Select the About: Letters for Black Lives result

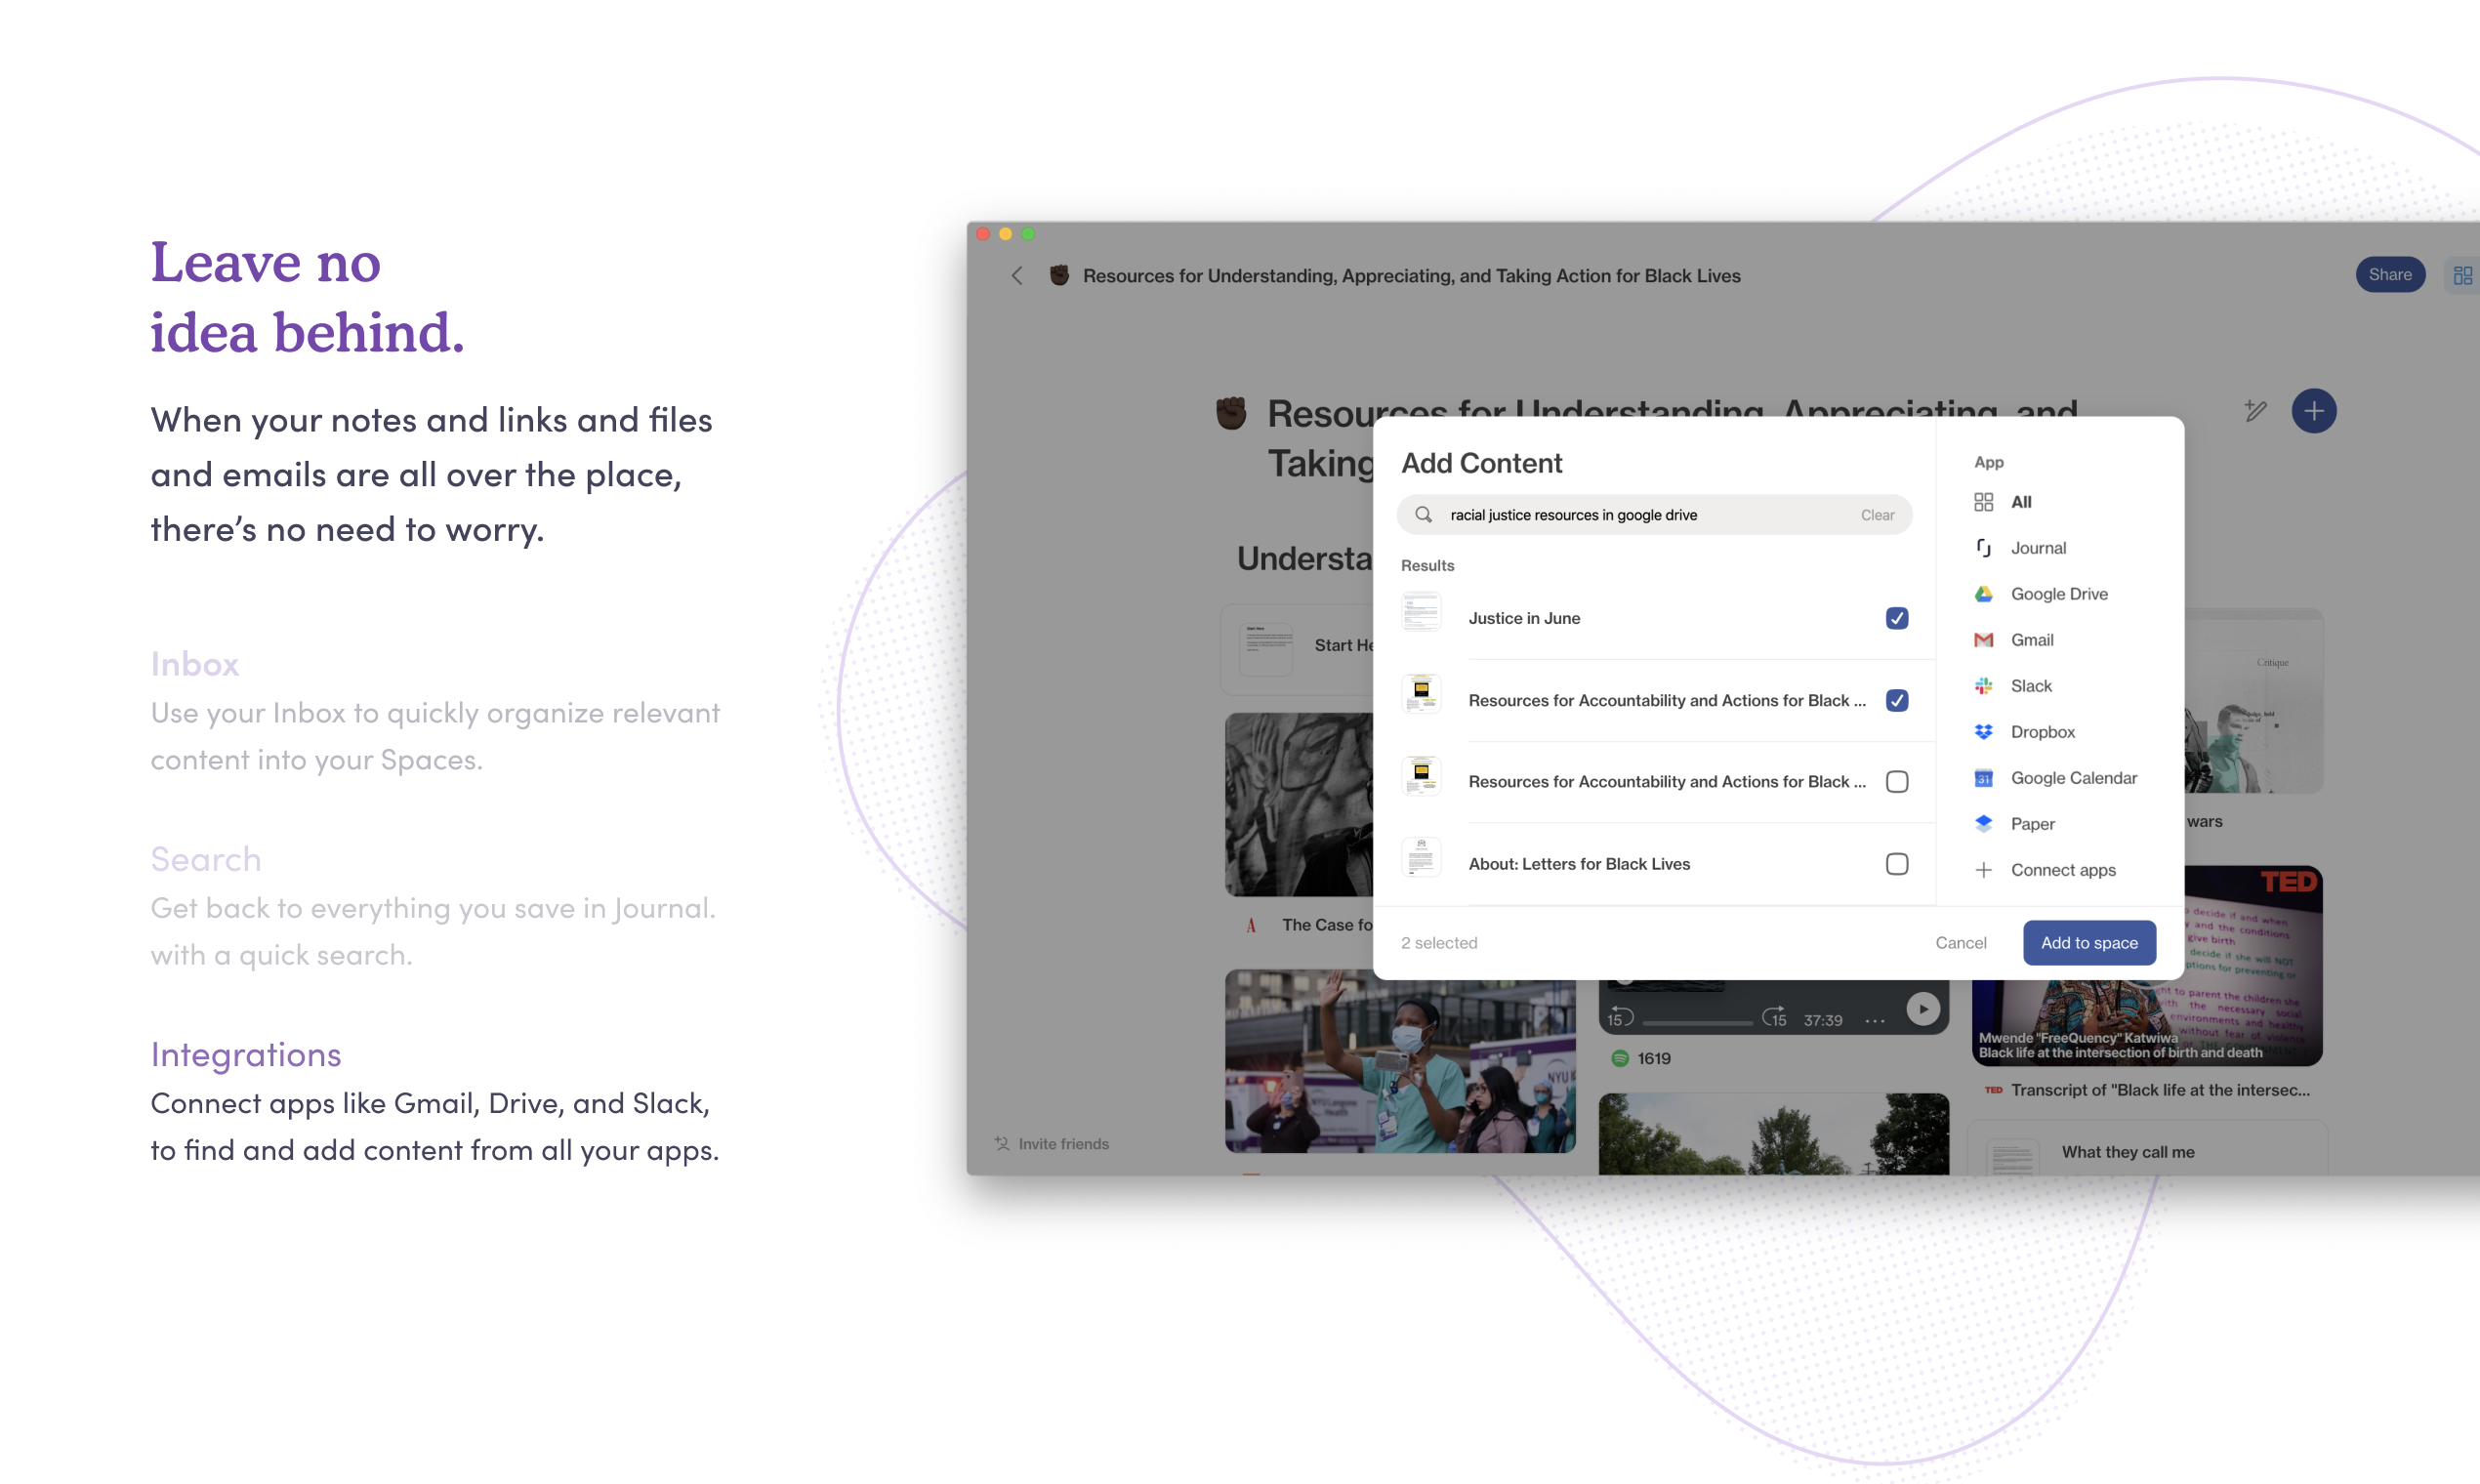tap(1896, 863)
